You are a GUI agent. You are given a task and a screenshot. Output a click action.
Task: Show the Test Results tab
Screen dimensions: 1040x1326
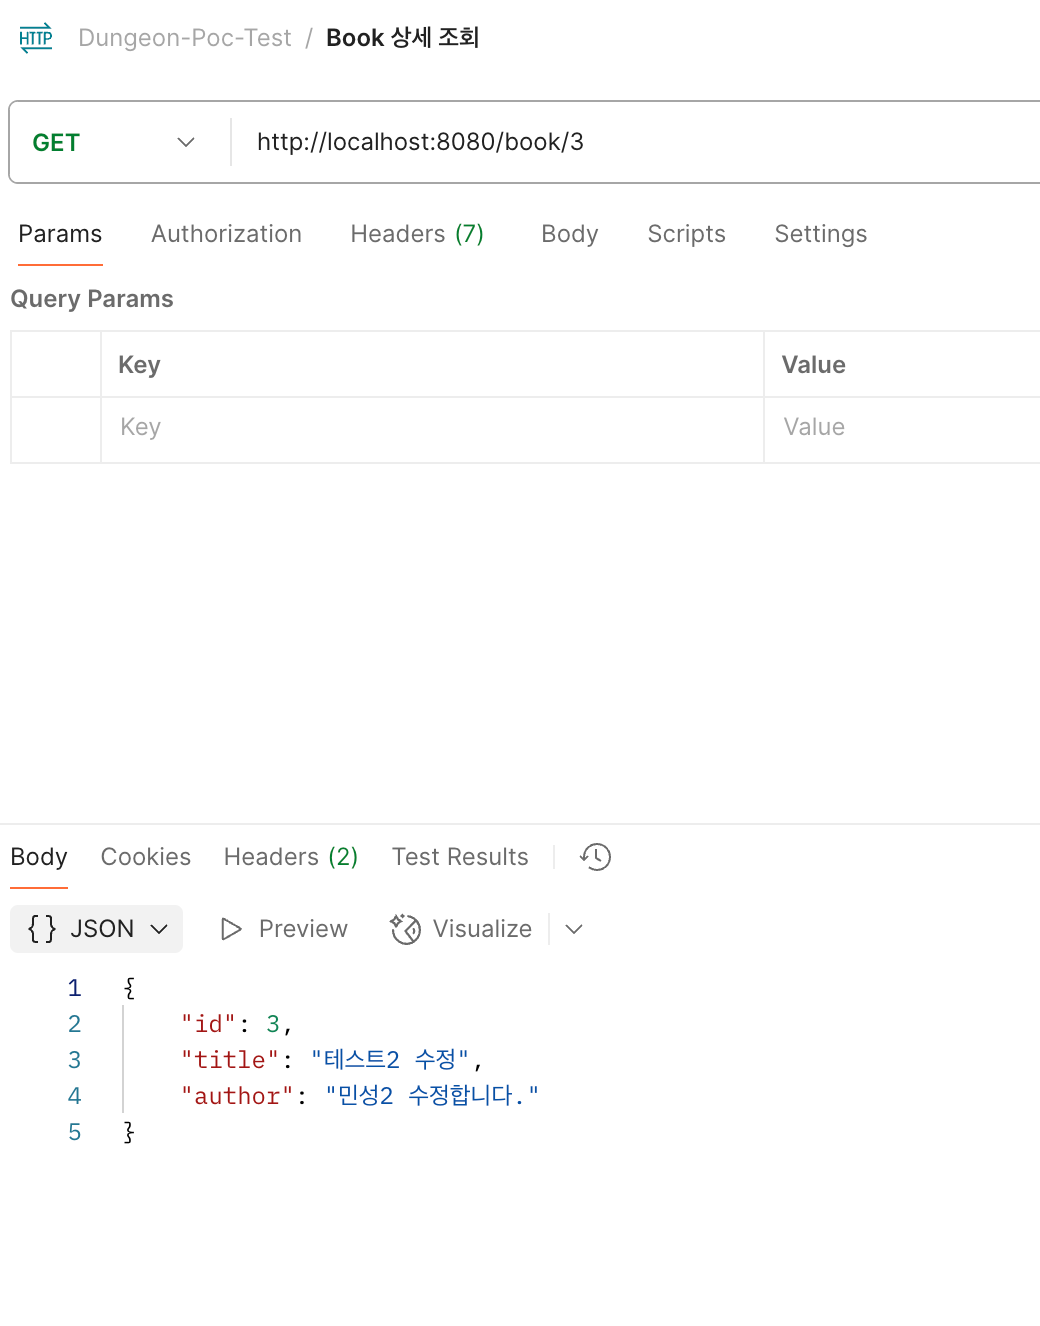pos(460,857)
